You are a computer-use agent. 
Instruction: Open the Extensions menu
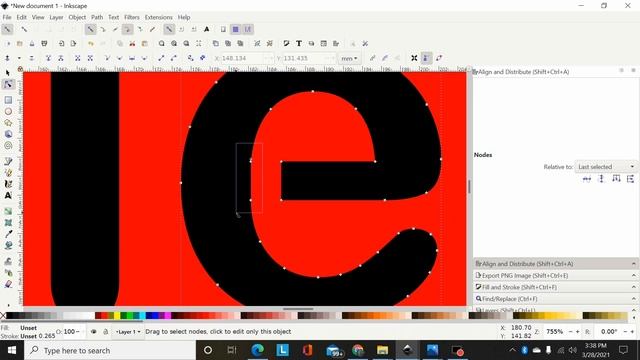pyautogui.click(x=158, y=17)
